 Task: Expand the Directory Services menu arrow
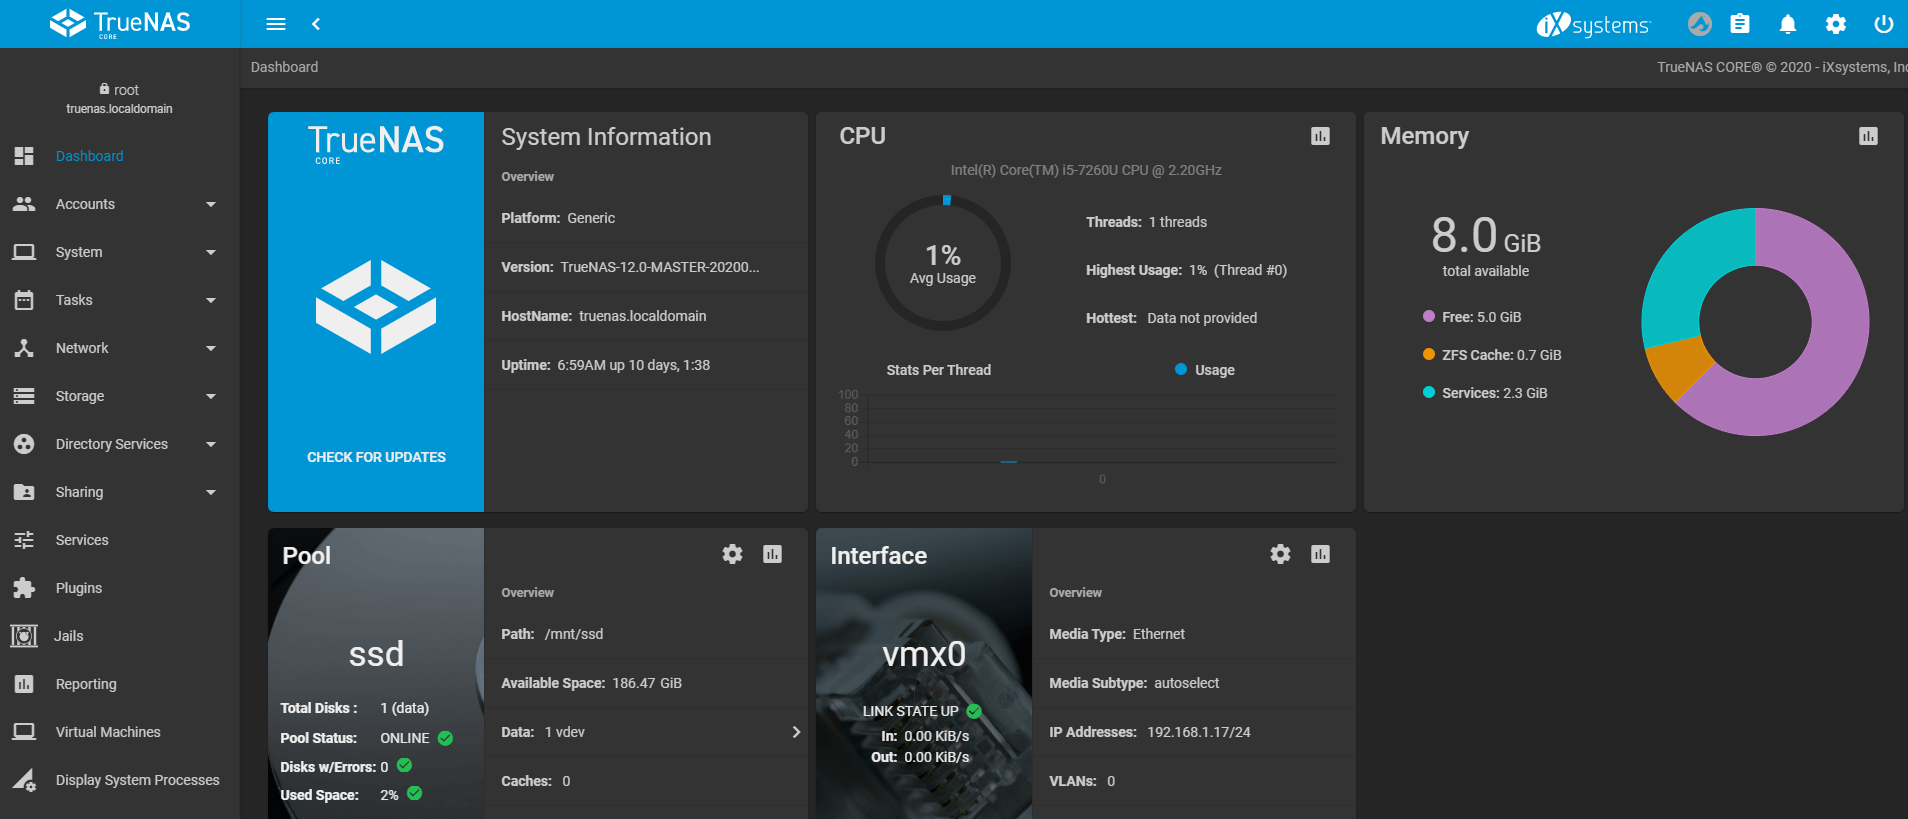coord(211,445)
